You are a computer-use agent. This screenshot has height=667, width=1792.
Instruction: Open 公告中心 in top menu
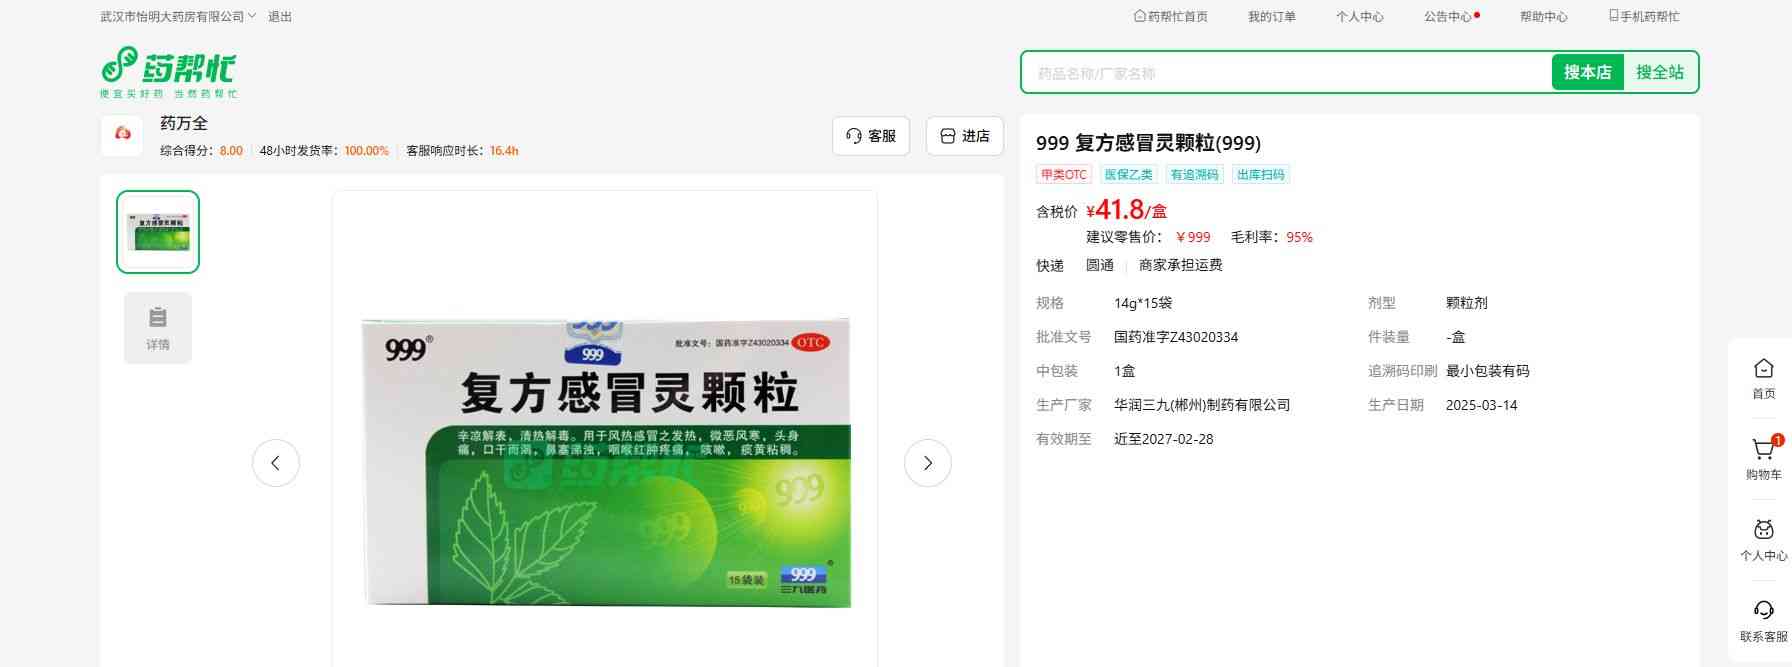1447,16
